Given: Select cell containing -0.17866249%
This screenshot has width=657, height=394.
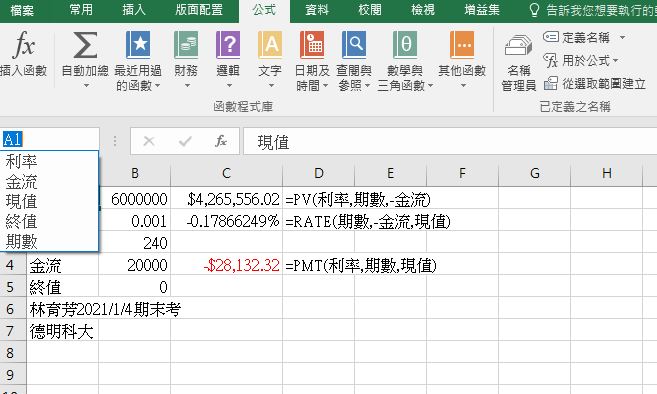Looking at the screenshot, I should tap(226, 221).
